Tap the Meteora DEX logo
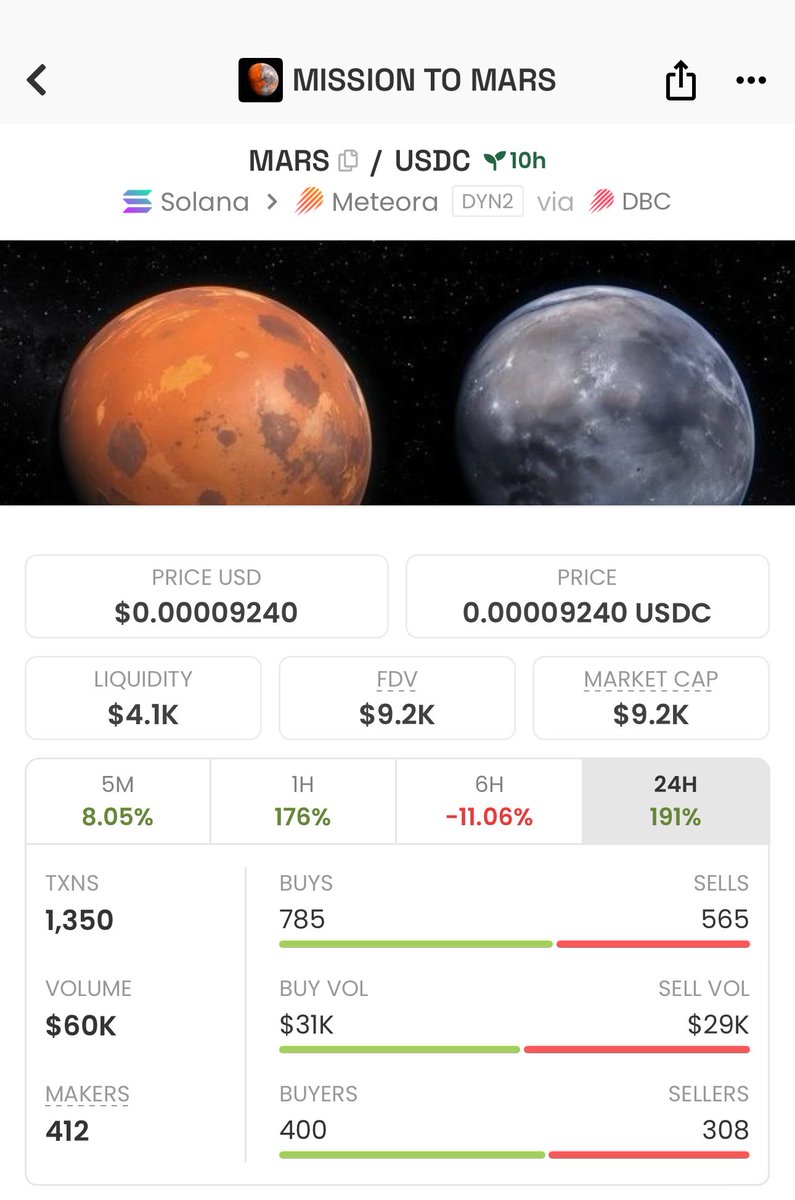The height and width of the screenshot is (1200, 795). coord(308,202)
